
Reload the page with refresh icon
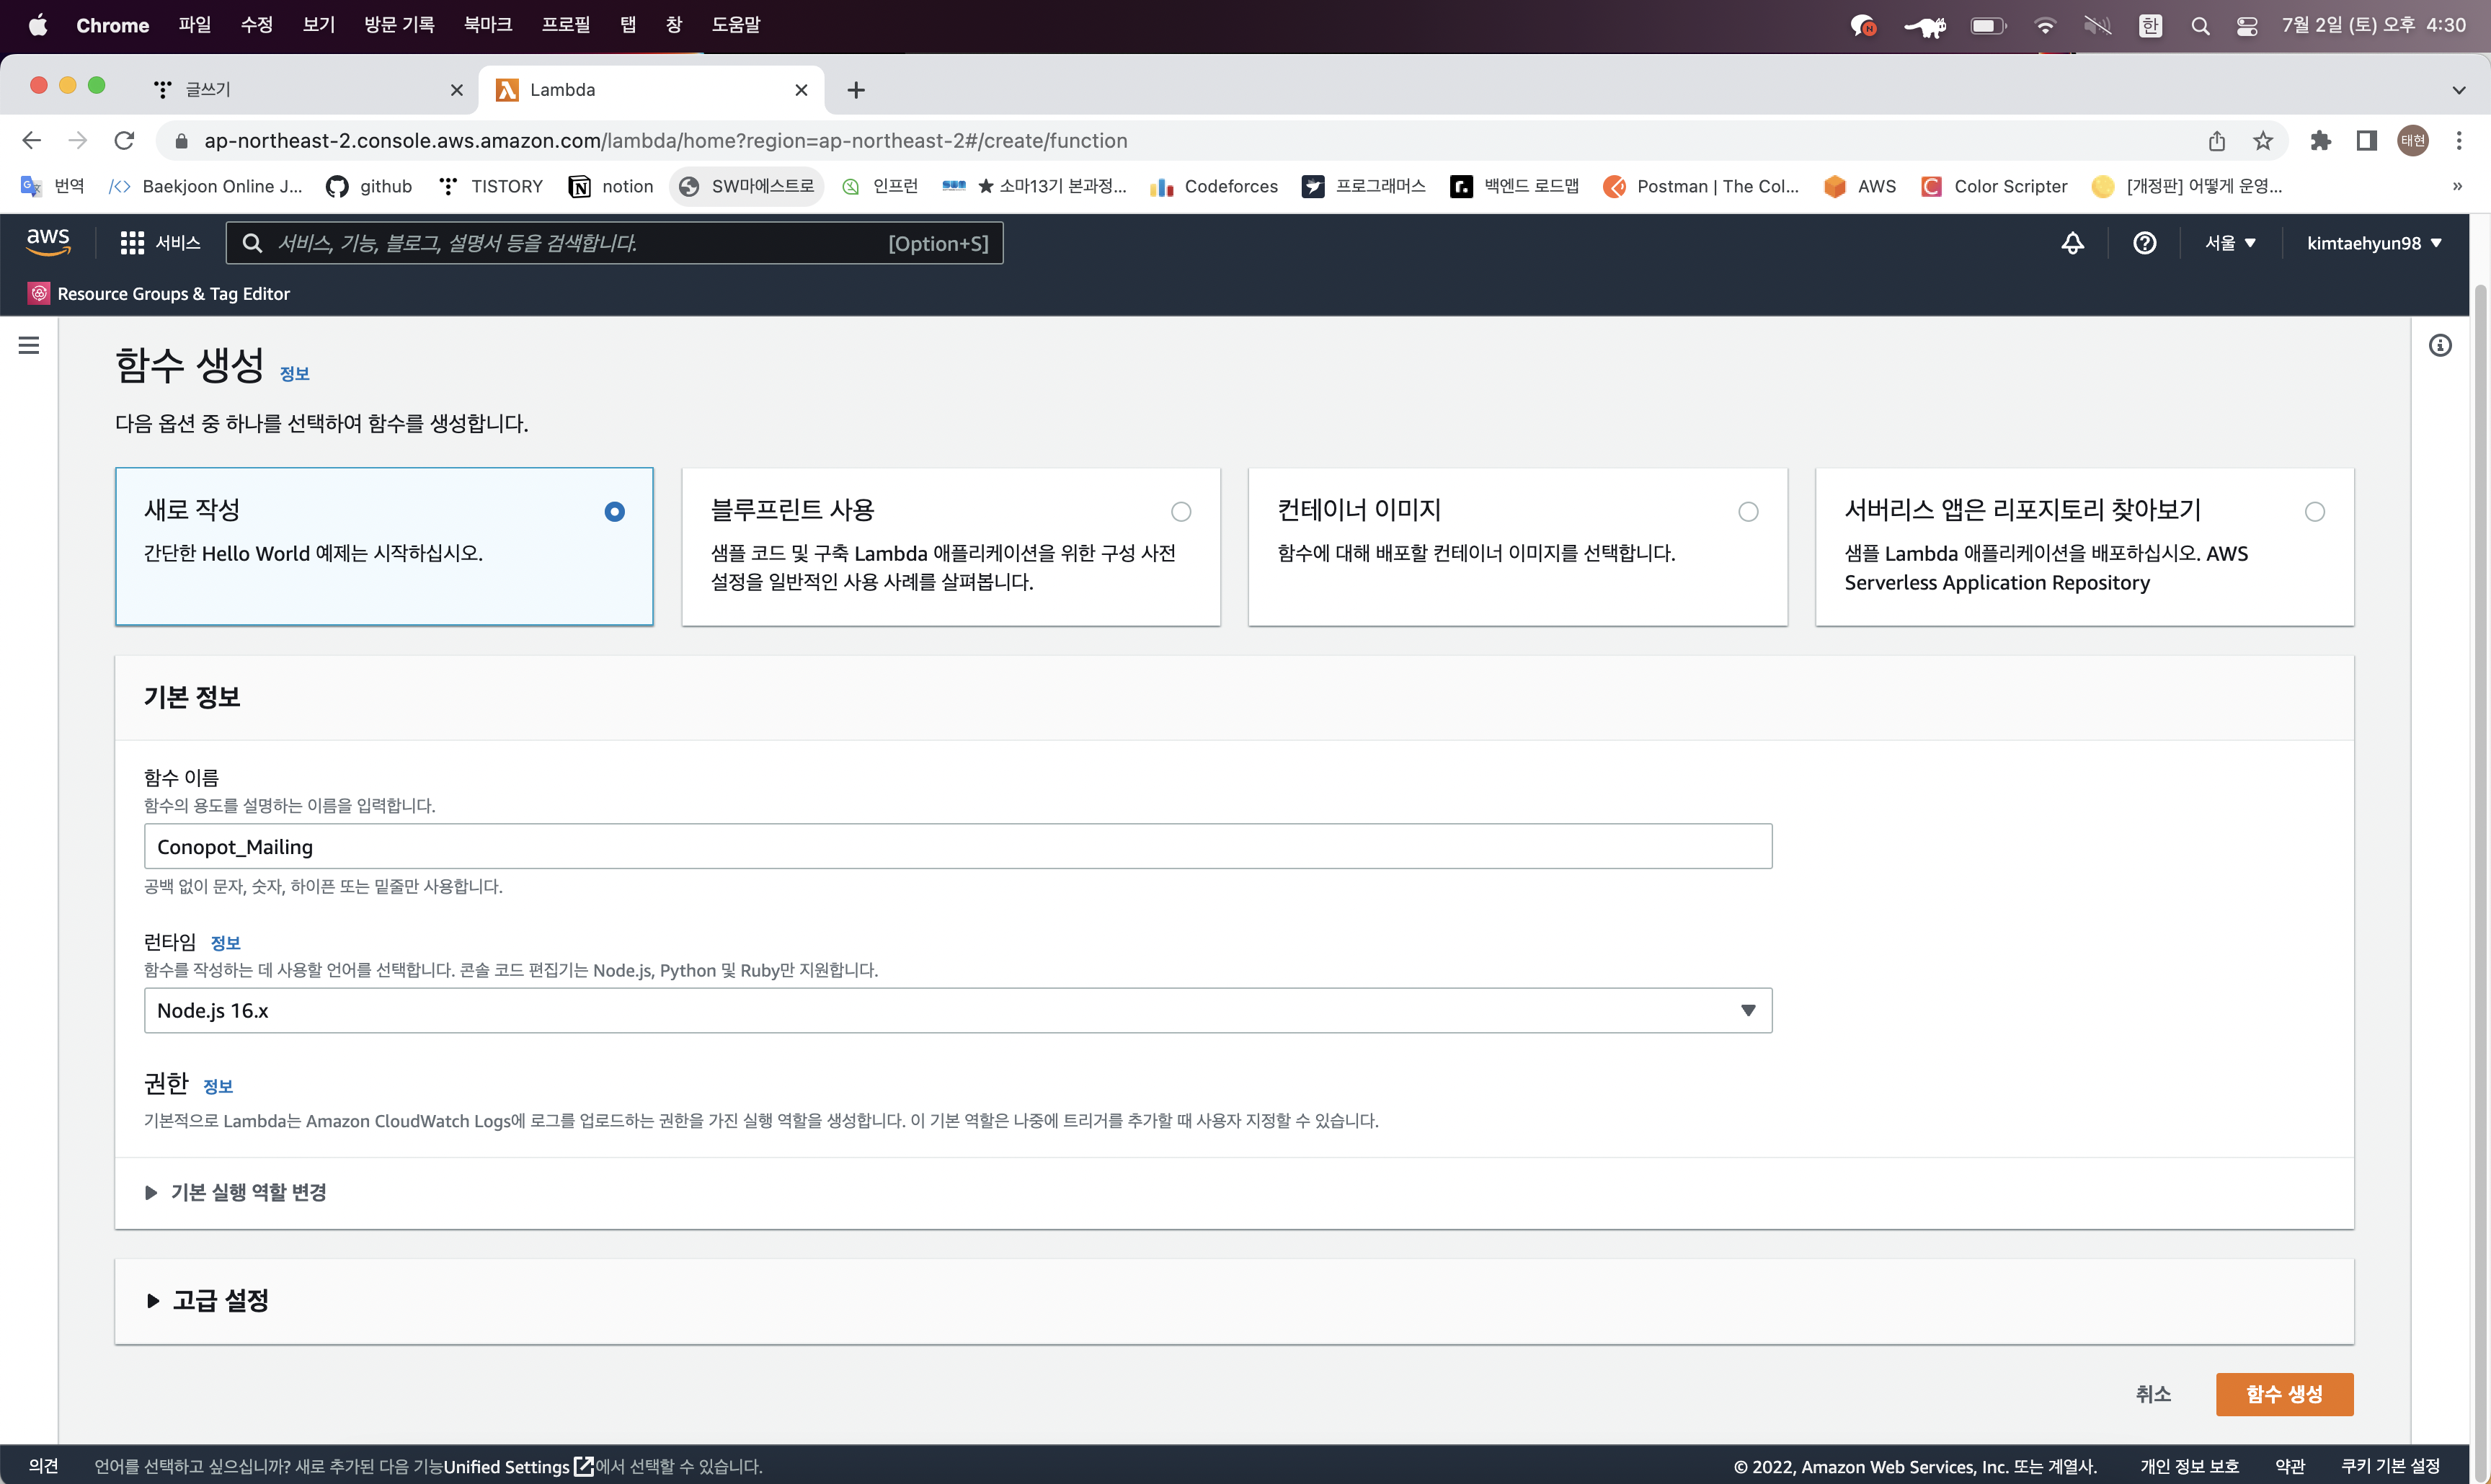124,141
